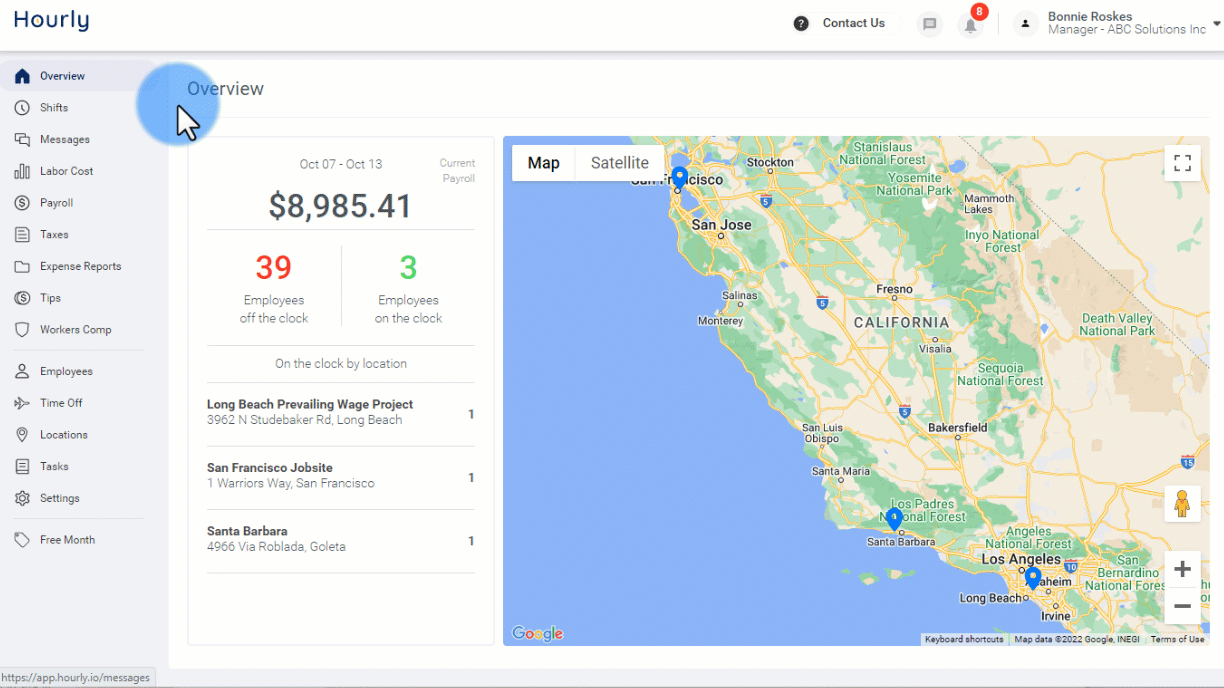
Task: Open map Terms of Use link
Action: point(1177,640)
